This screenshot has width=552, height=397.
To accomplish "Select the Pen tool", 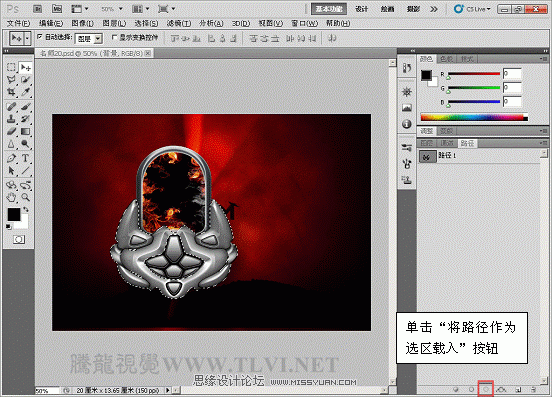I will click(11, 158).
